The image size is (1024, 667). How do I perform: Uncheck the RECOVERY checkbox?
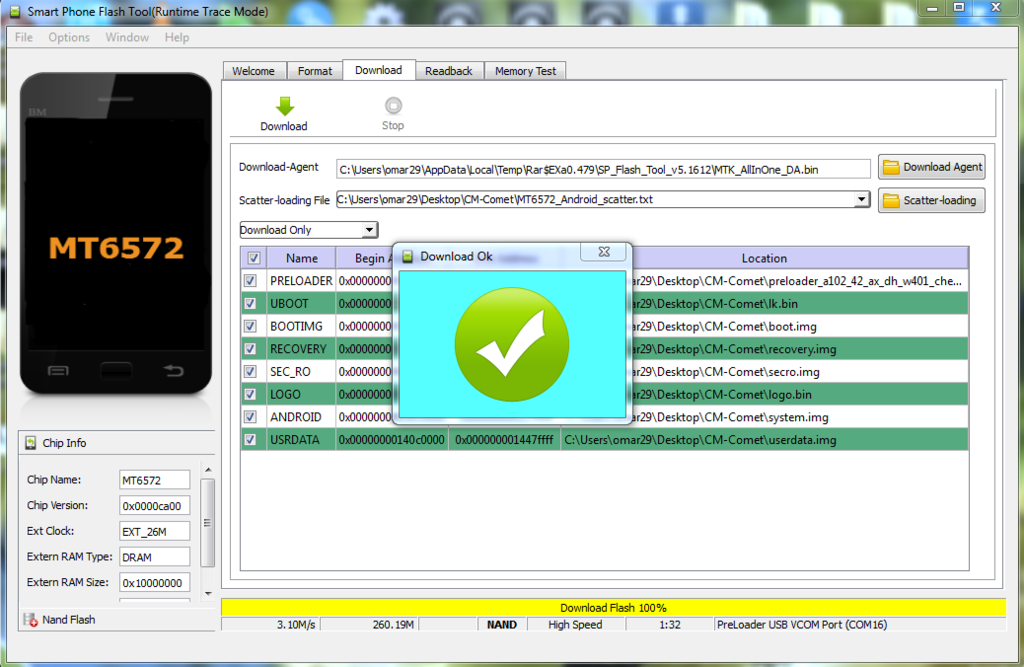coord(250,349)
